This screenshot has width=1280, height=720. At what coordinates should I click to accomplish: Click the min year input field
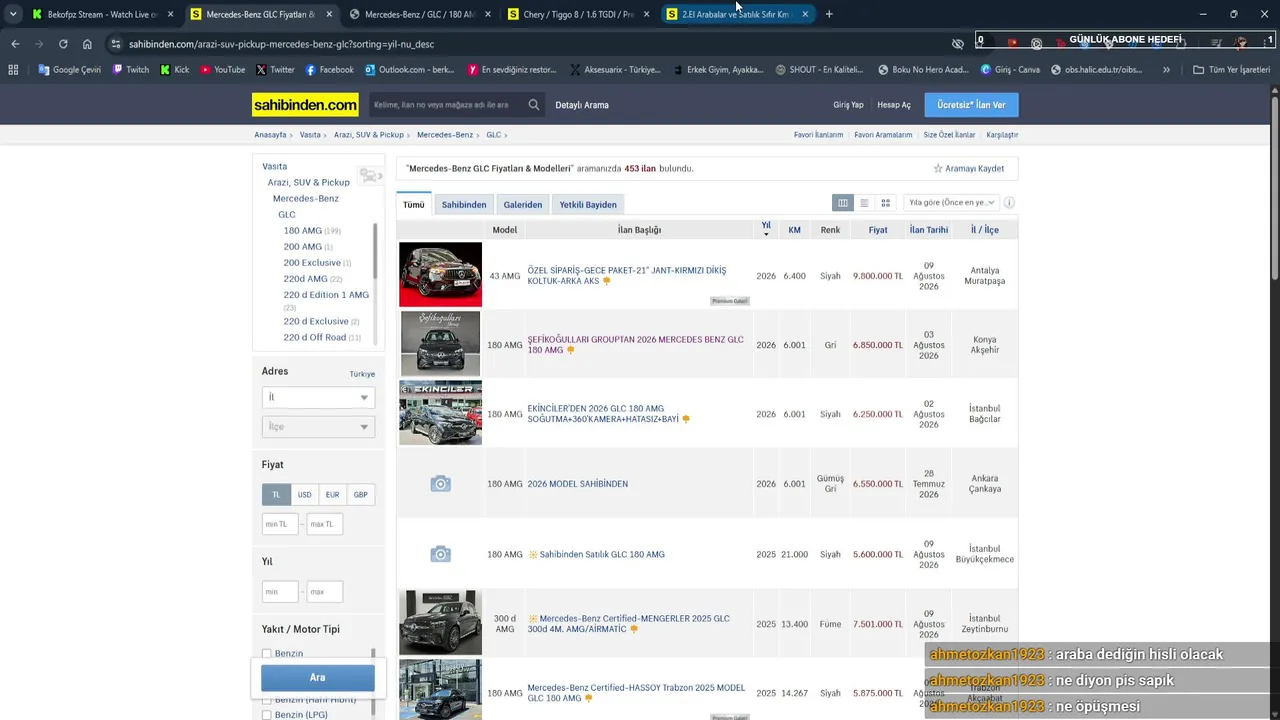coord(280,592)
